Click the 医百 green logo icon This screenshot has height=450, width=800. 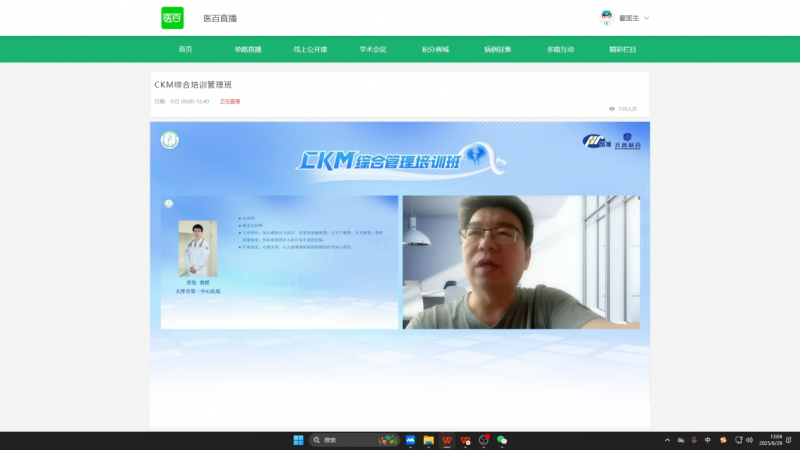point(172,18)
